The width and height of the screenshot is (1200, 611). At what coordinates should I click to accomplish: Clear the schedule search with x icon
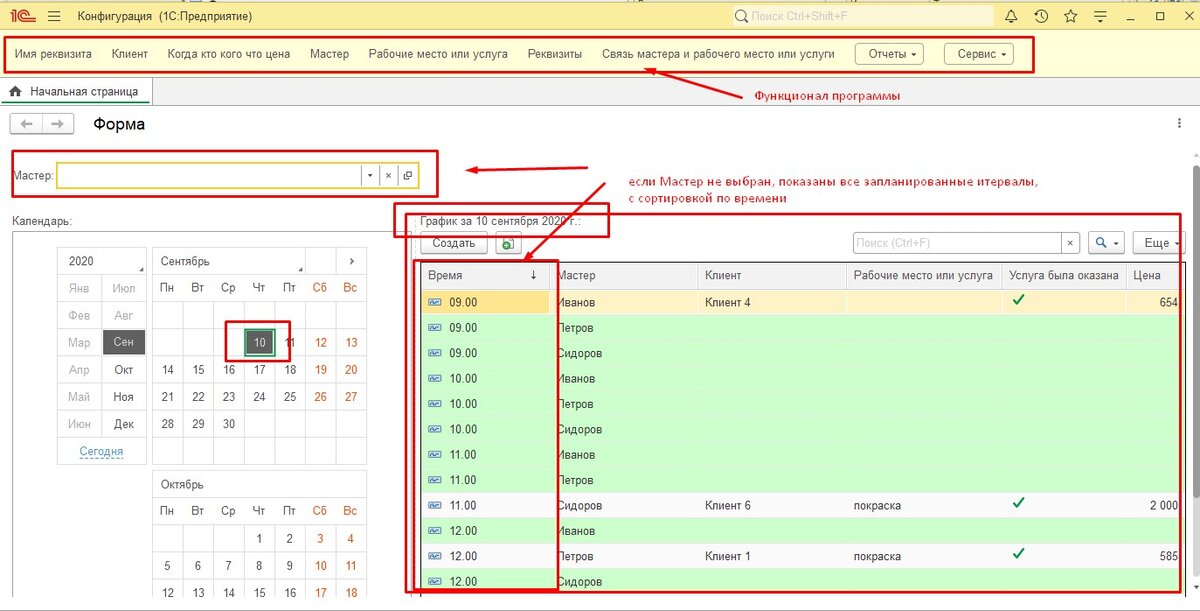pyautogui.click(x=1071, y=243)
